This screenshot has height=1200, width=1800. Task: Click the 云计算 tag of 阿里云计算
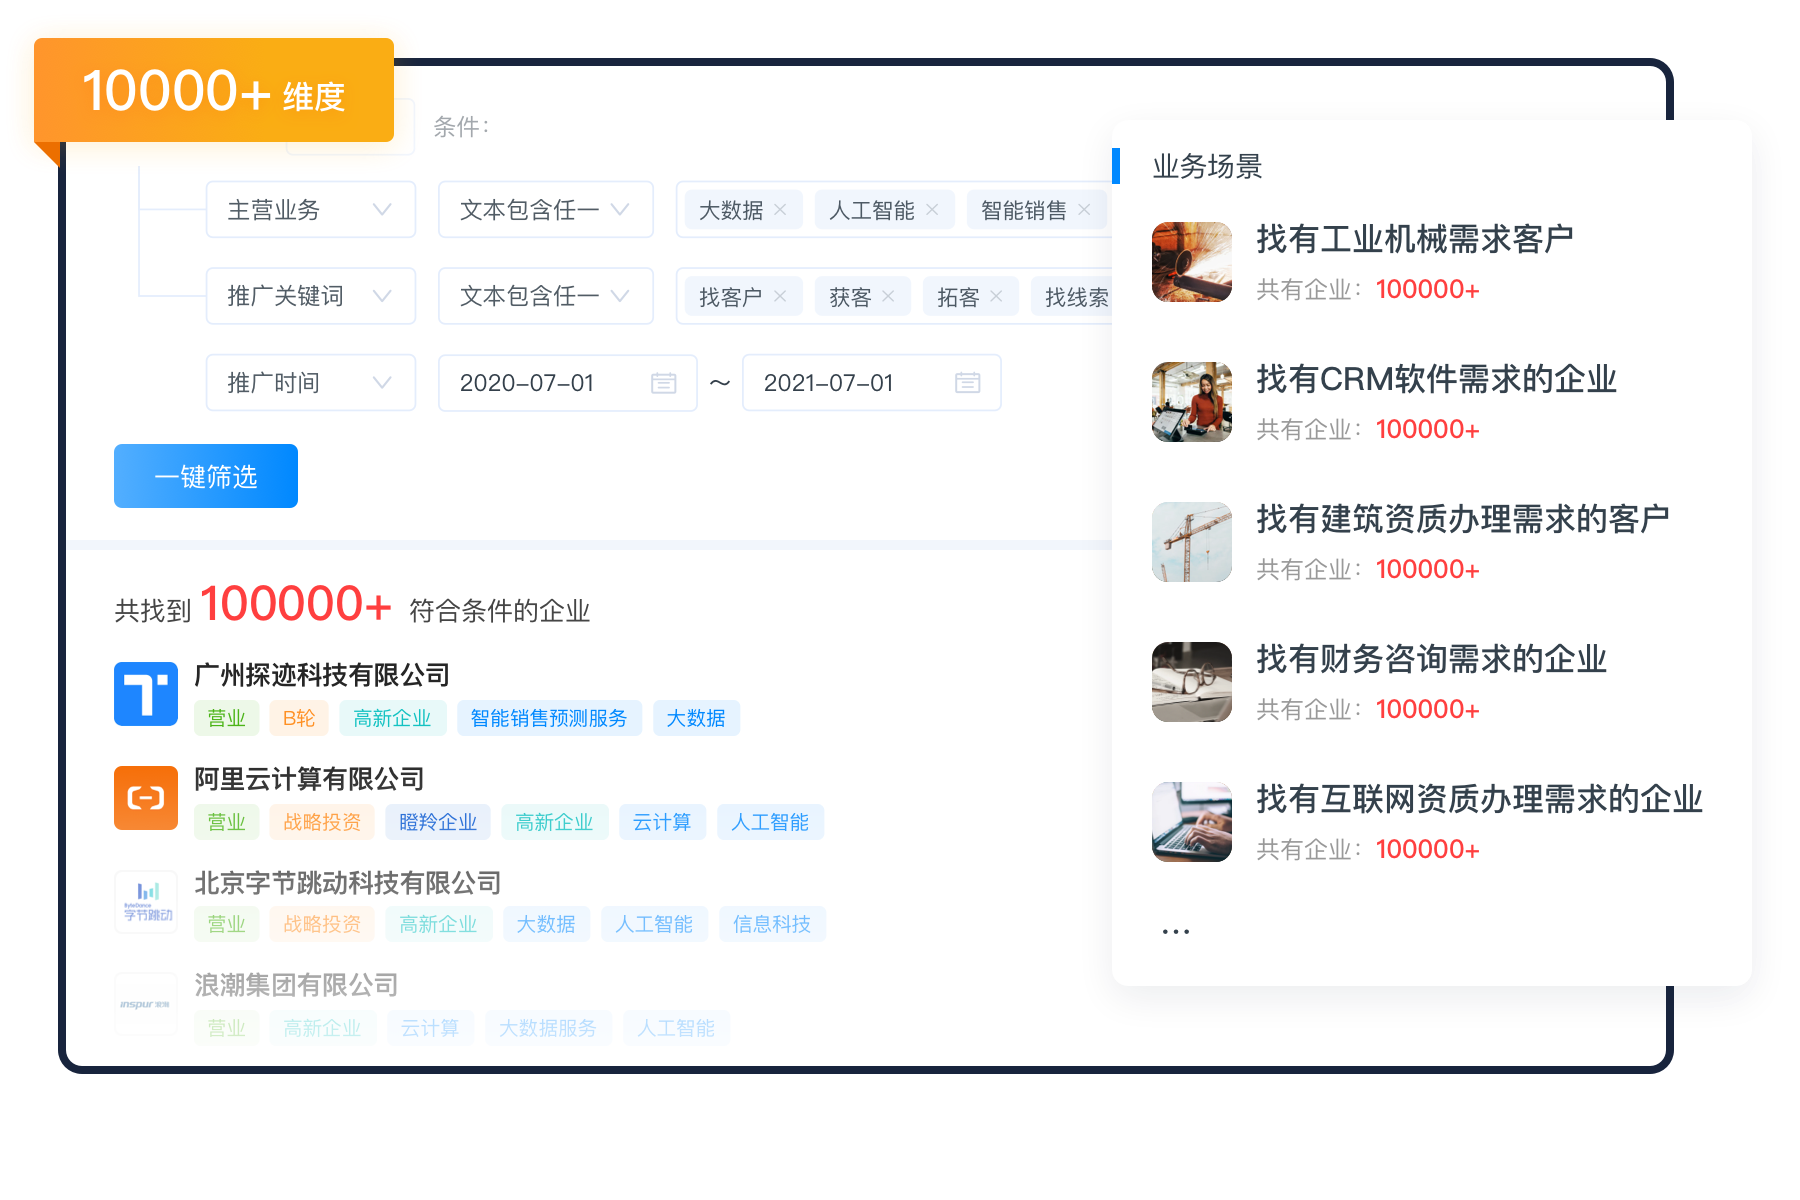662,822
